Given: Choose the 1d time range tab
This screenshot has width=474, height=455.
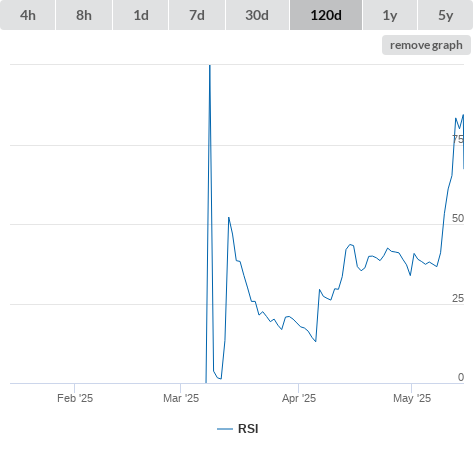Looking at the screenshot, I should click(x=141, y=15).
